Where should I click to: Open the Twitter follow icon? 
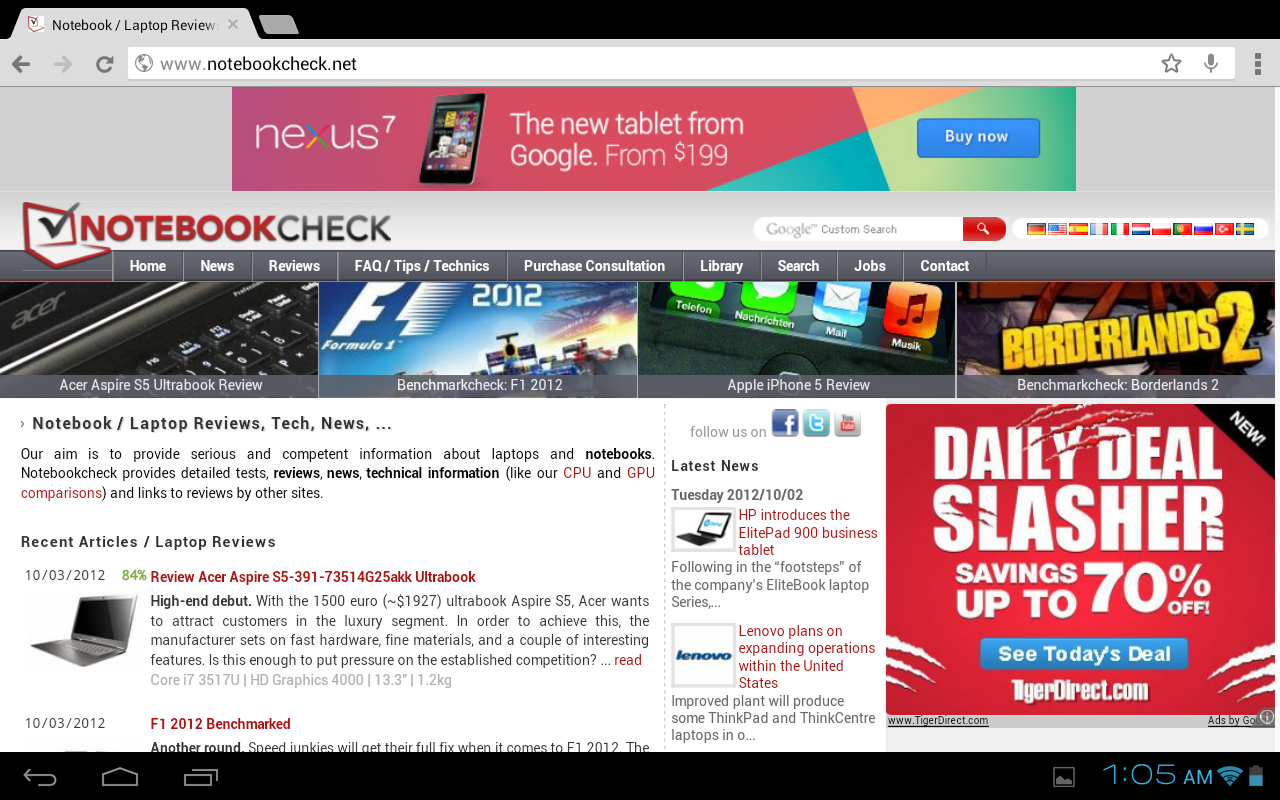[x=816, y=423]
